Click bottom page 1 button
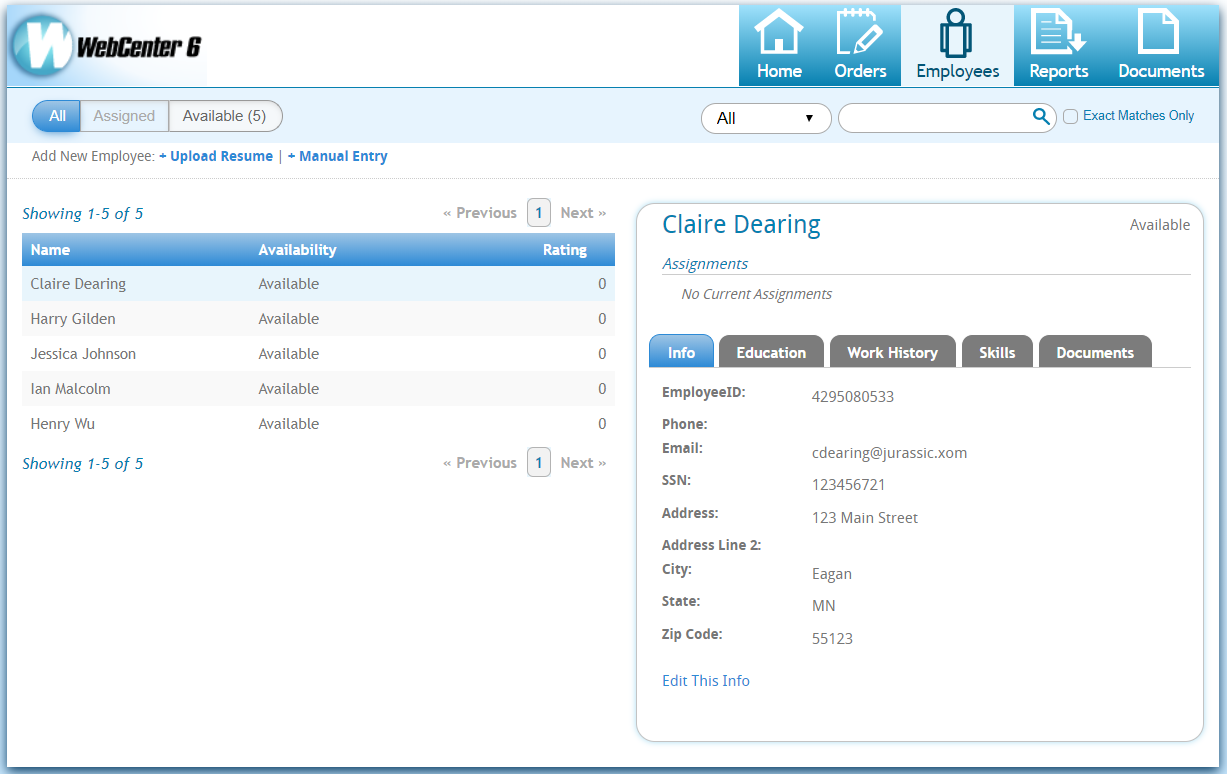 pyautogui.click(x=539, y=463)
